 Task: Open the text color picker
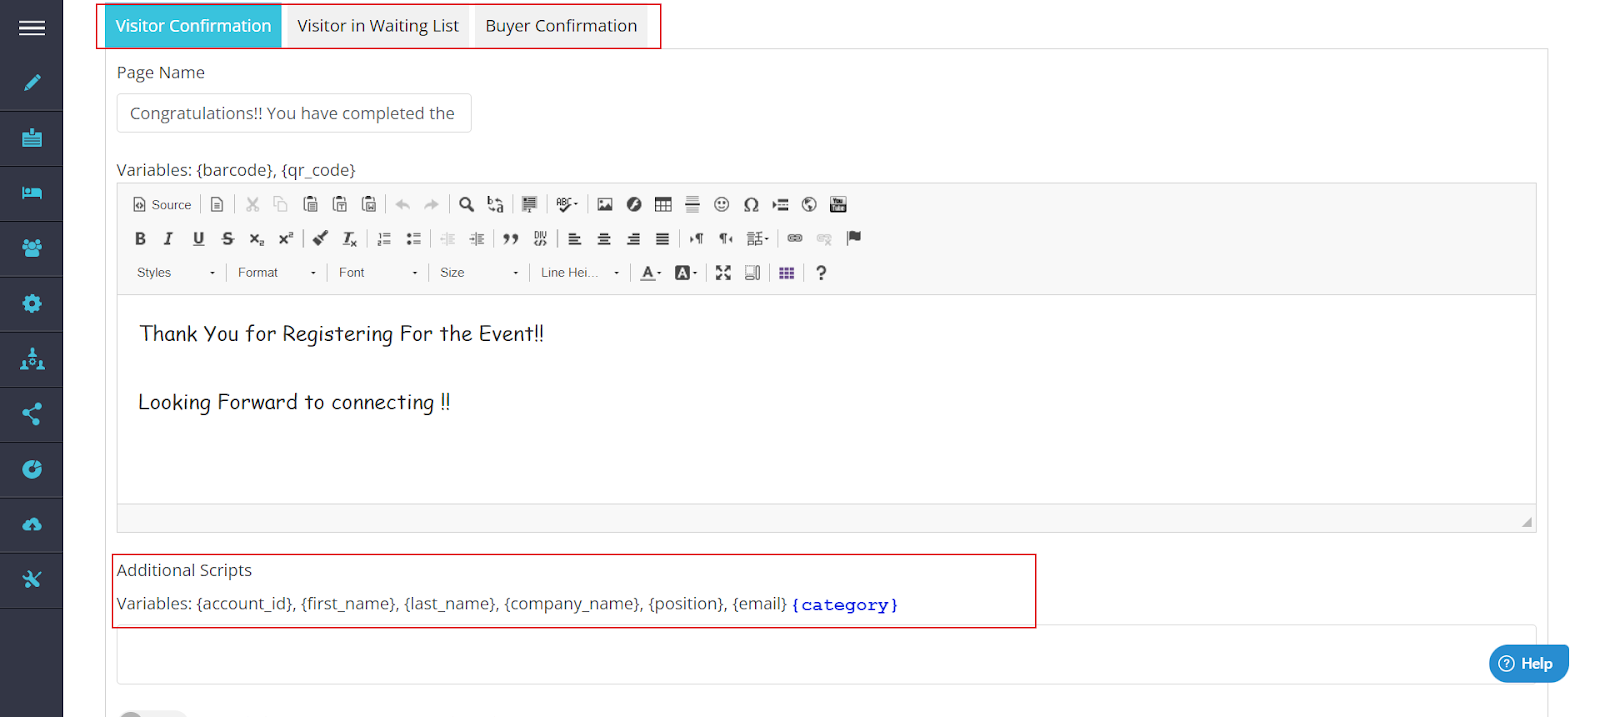[651, 272]
